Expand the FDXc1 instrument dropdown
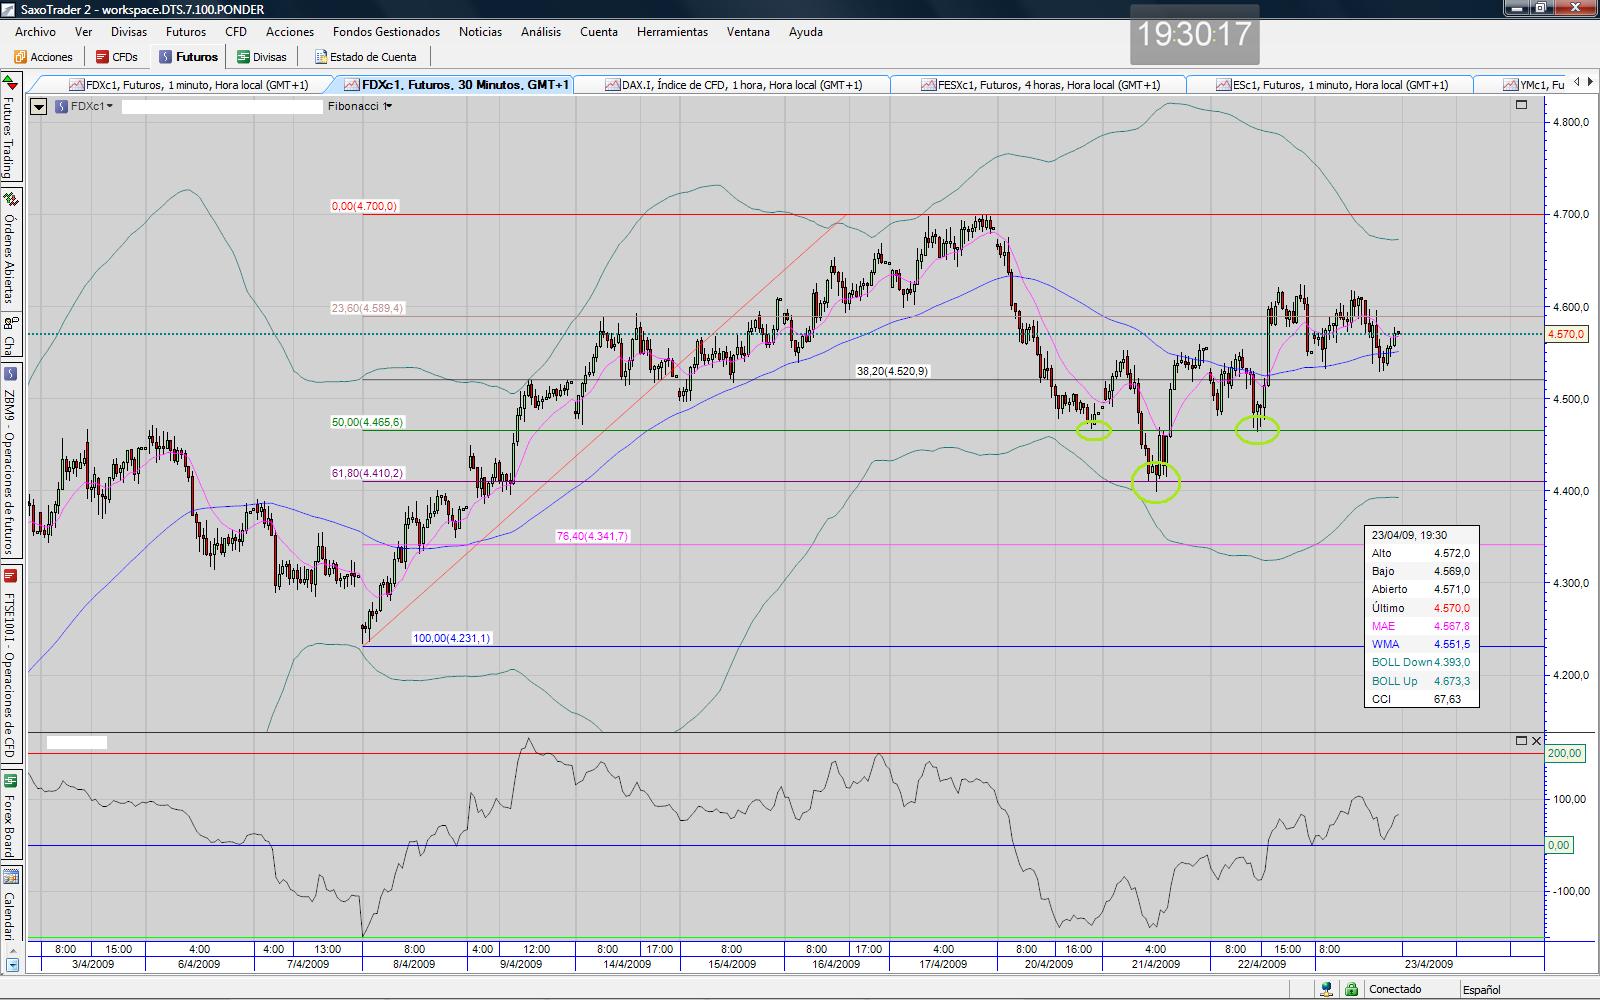Image resolution: width=1600 pixels, height=1000 pixels. (84, 106)
